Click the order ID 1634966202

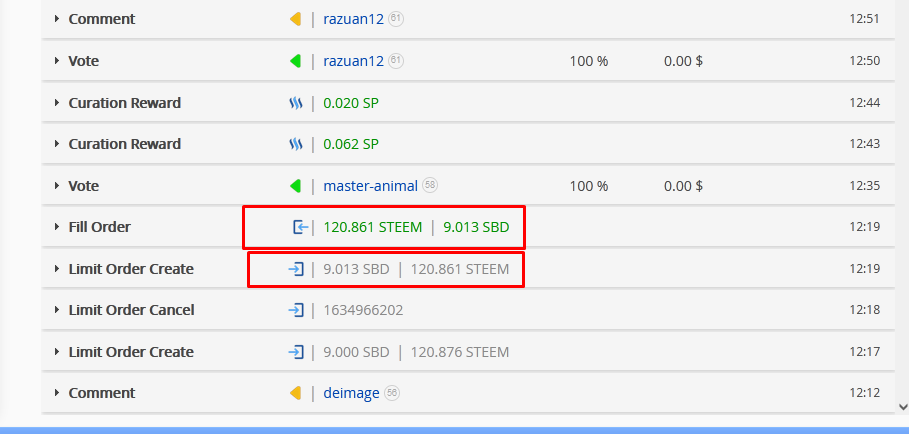pyautogui.click(x=363, y=310)
